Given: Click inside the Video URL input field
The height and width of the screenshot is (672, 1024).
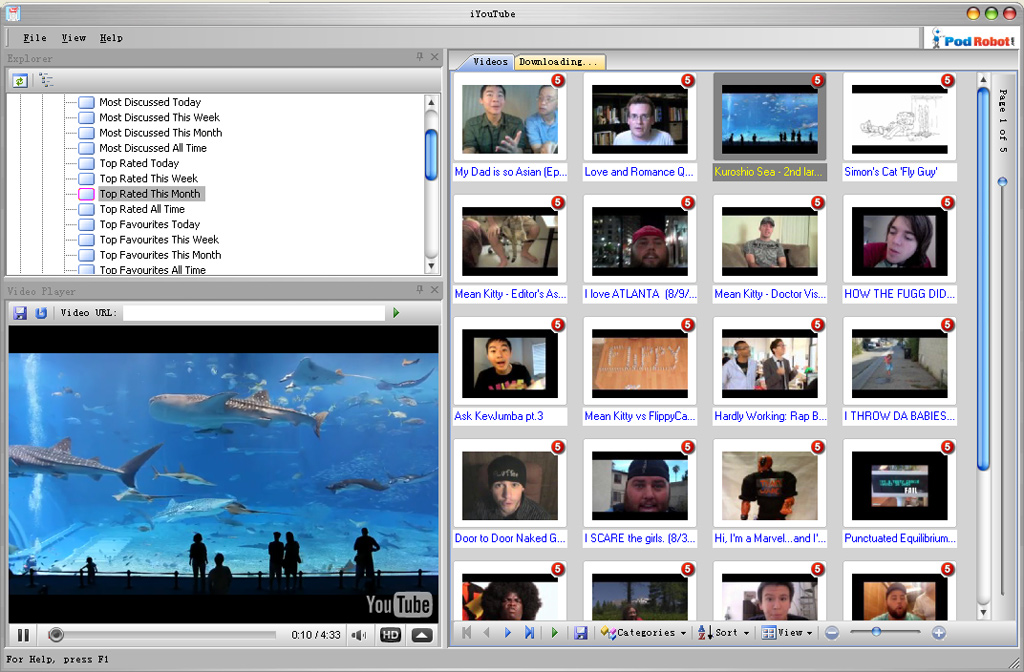Looking at the screenshot, I should point(254,313).
